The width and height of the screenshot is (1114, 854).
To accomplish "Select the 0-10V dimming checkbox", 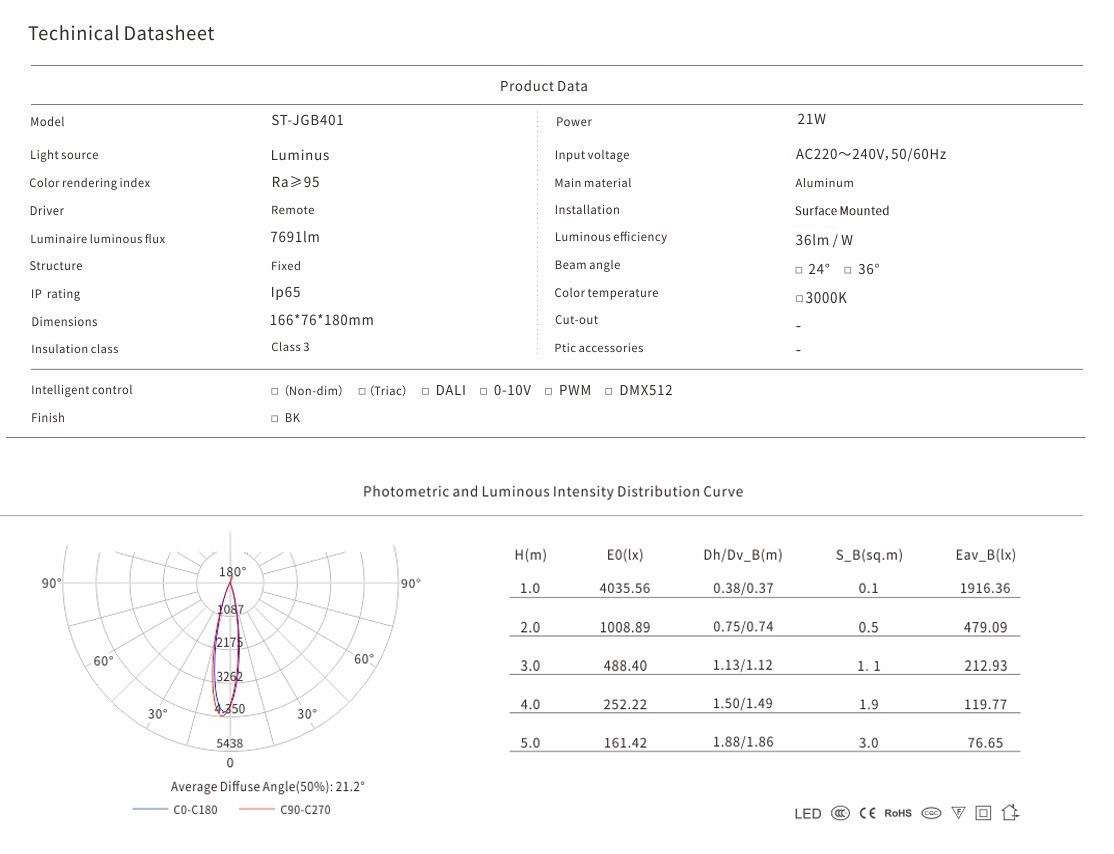I will pyautogui.click(x=484, y=391).
